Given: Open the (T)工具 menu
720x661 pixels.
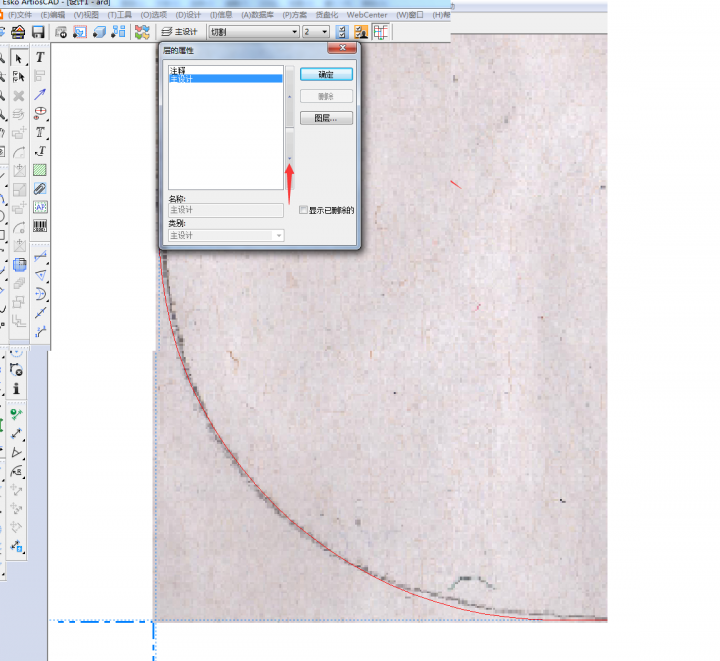Looking at the screenshot, I should 119,15.
